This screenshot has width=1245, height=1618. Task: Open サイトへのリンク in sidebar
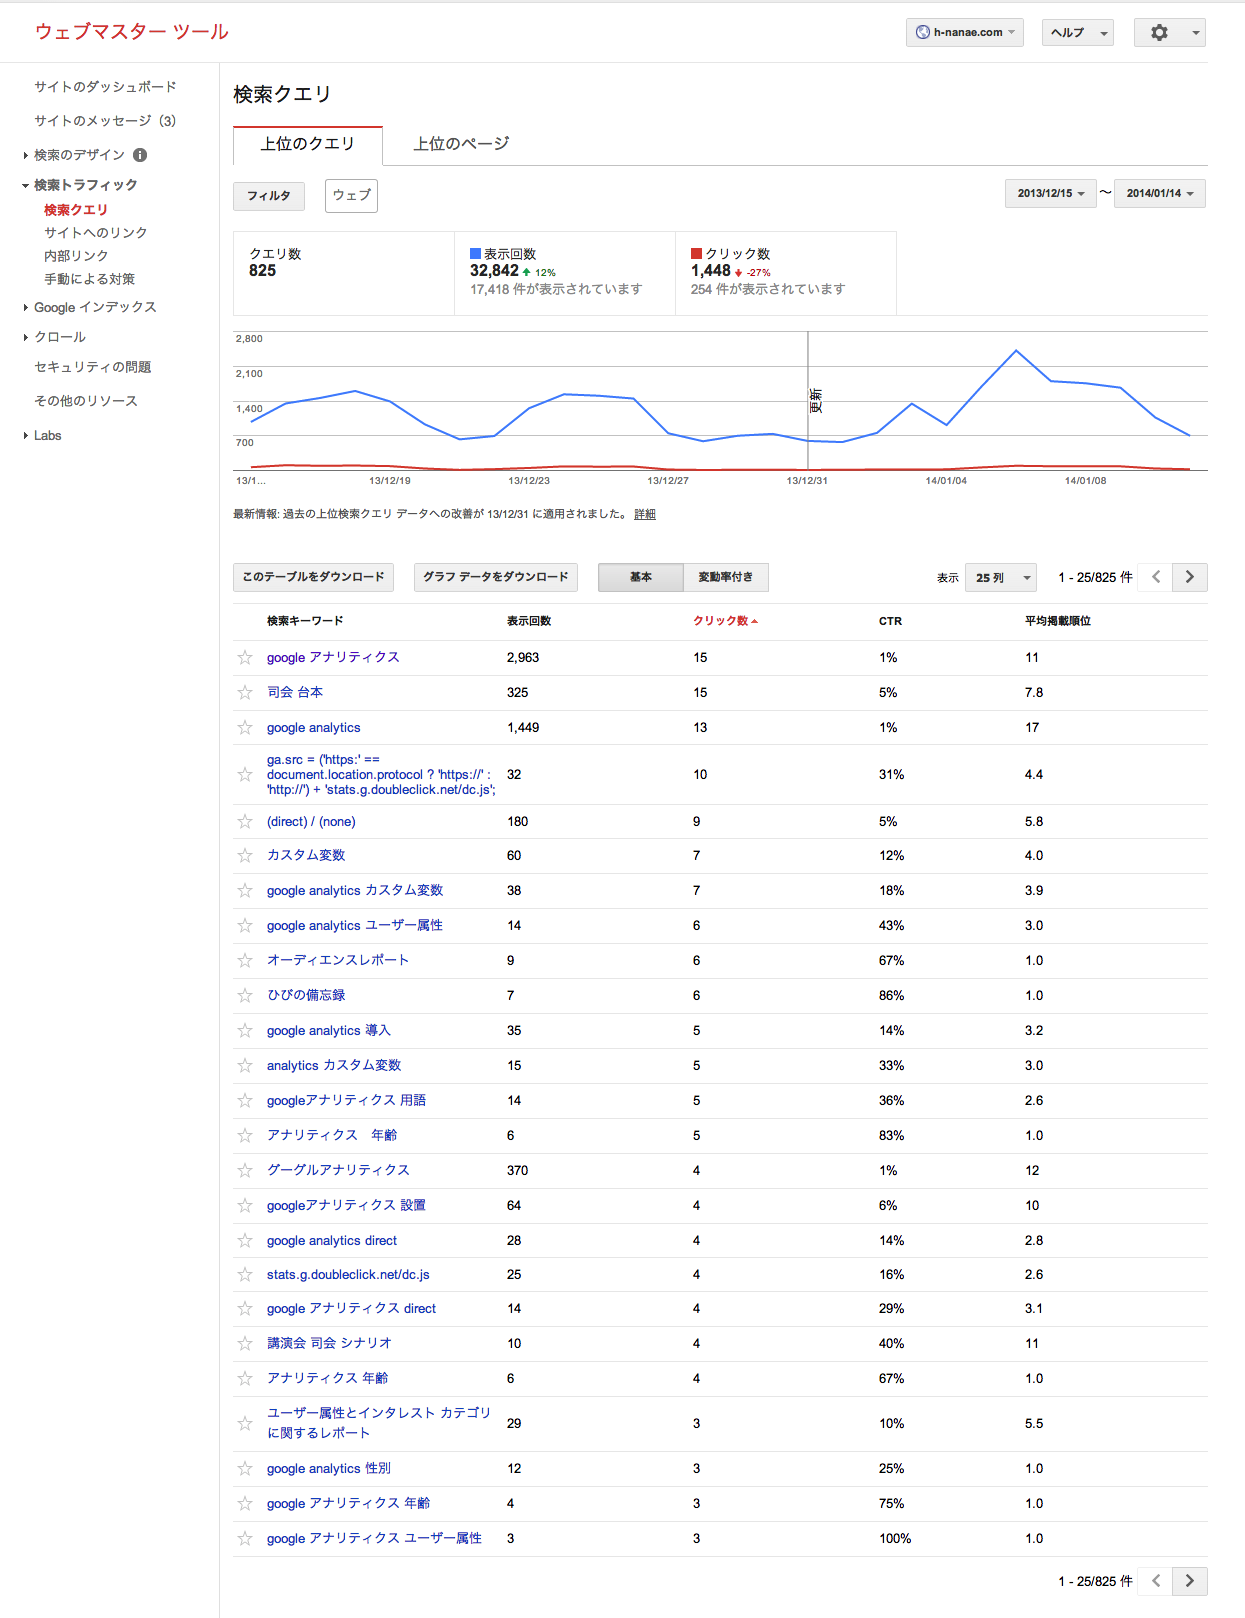(96, 233)
